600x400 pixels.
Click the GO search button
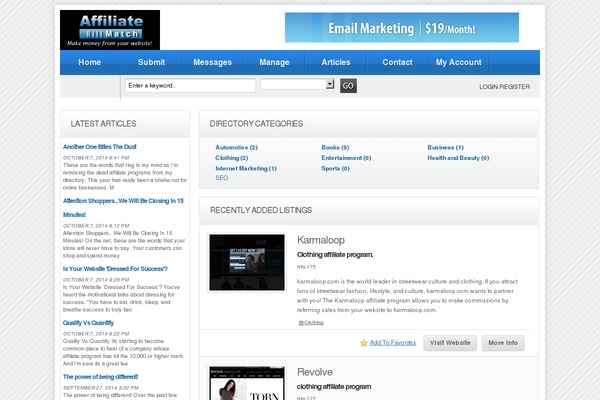coord(348,86)
